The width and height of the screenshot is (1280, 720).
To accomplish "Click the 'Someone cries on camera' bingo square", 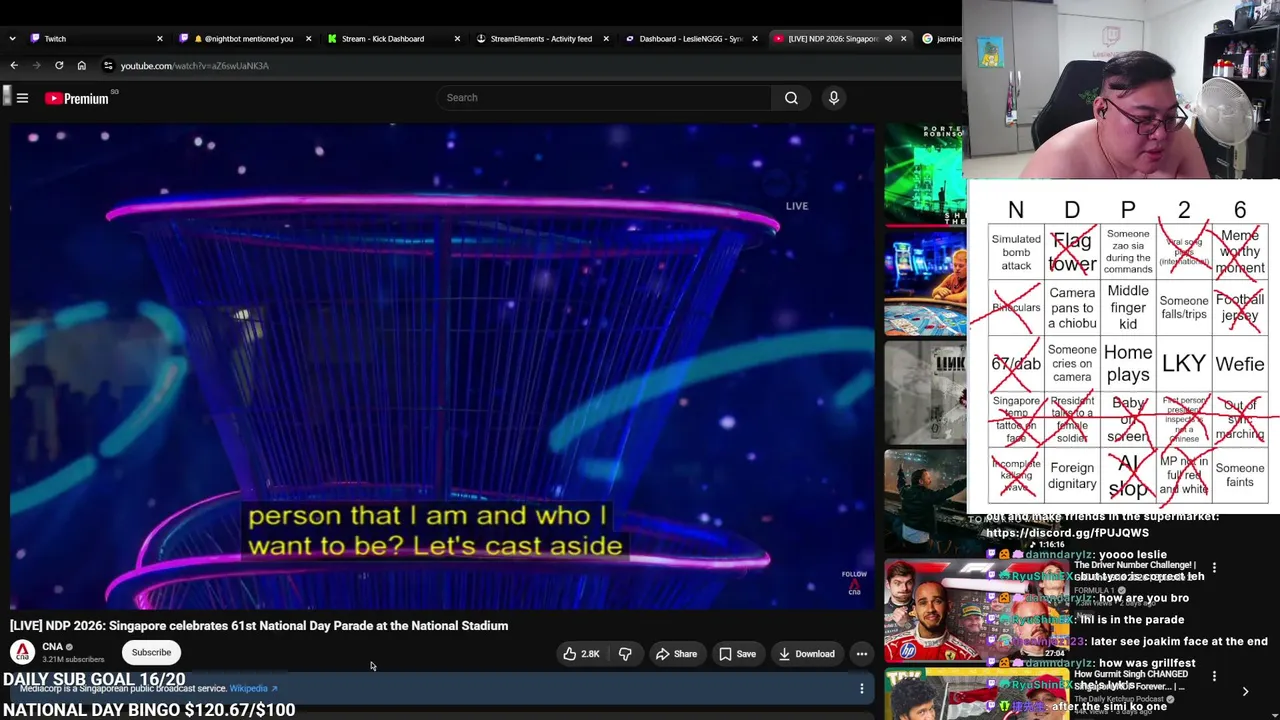I will pos(1072,364).
